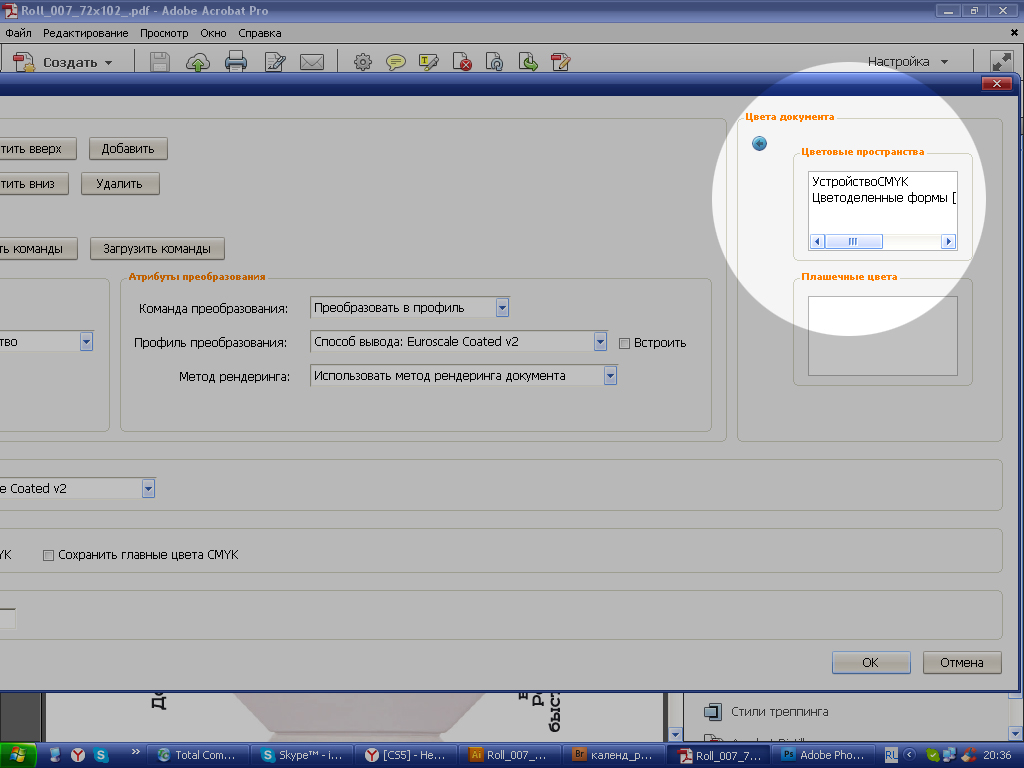
Task: Print the document with the printer icon
Action: [x=236, y=62]
